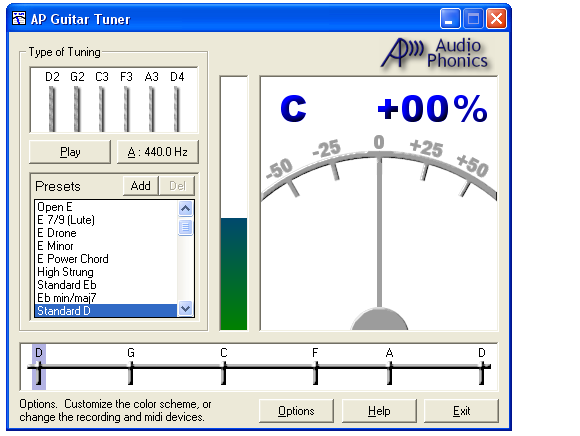Minimize the AP Guitar Tuner window
Image resolution: width=580 pixels, height=436 pixels.
pyautogui.click(x=450, y=18)
